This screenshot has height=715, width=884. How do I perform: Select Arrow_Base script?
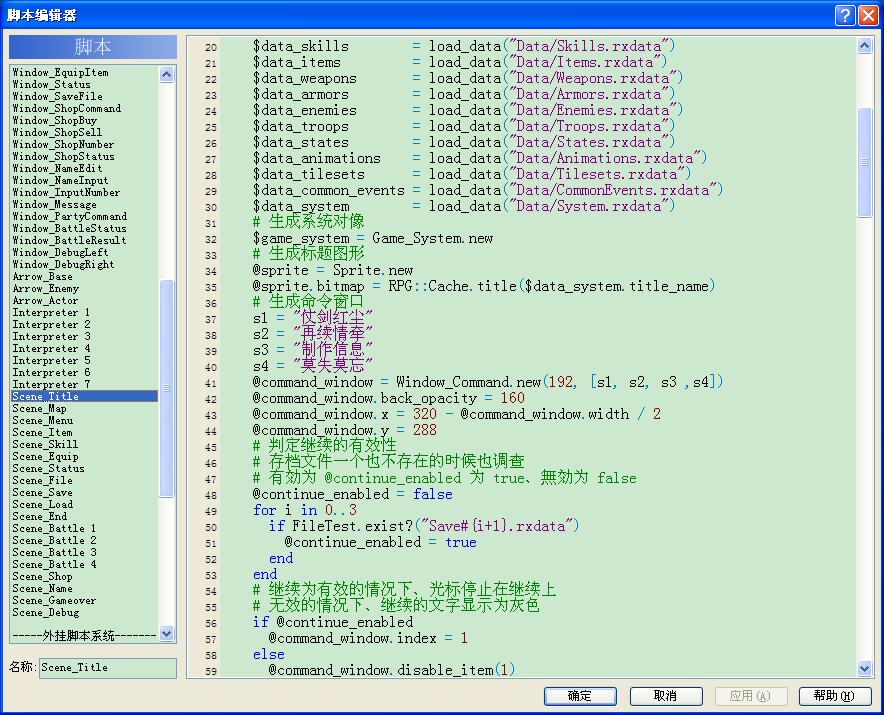point(42,276)
